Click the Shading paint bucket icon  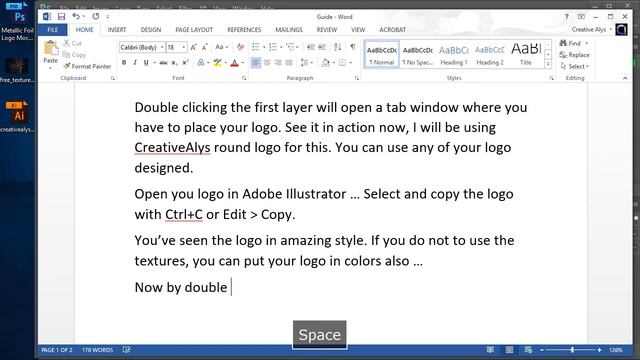[325, 63]
